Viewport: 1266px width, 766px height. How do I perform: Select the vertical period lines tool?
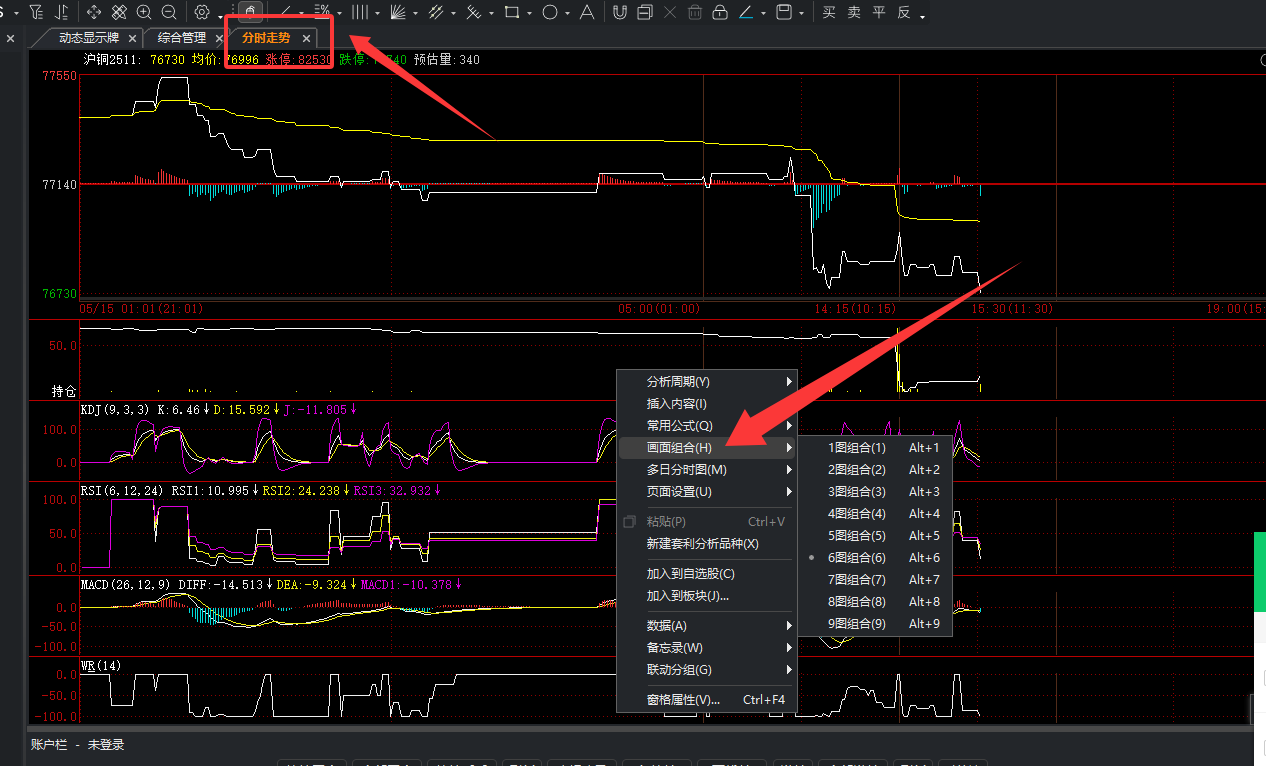(360, 12)
